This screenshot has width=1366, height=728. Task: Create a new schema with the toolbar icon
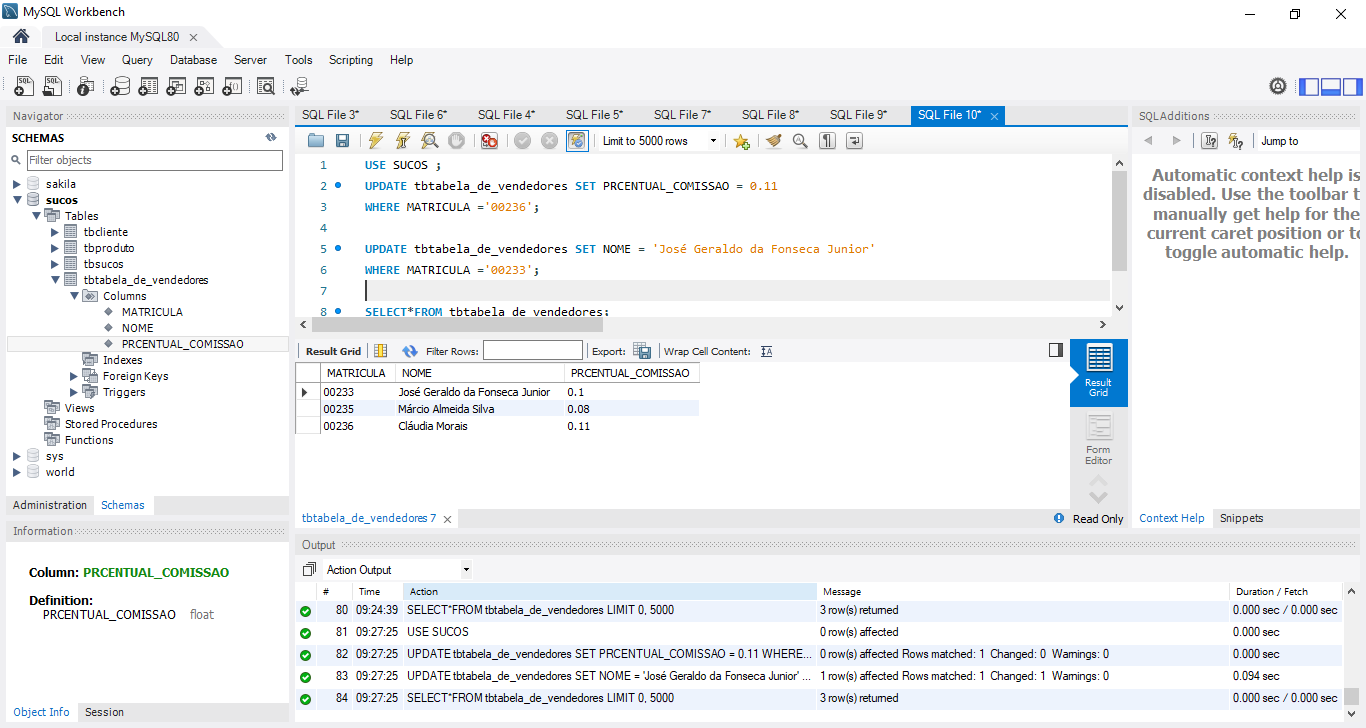pyautogui.click(x=120, y=87)
